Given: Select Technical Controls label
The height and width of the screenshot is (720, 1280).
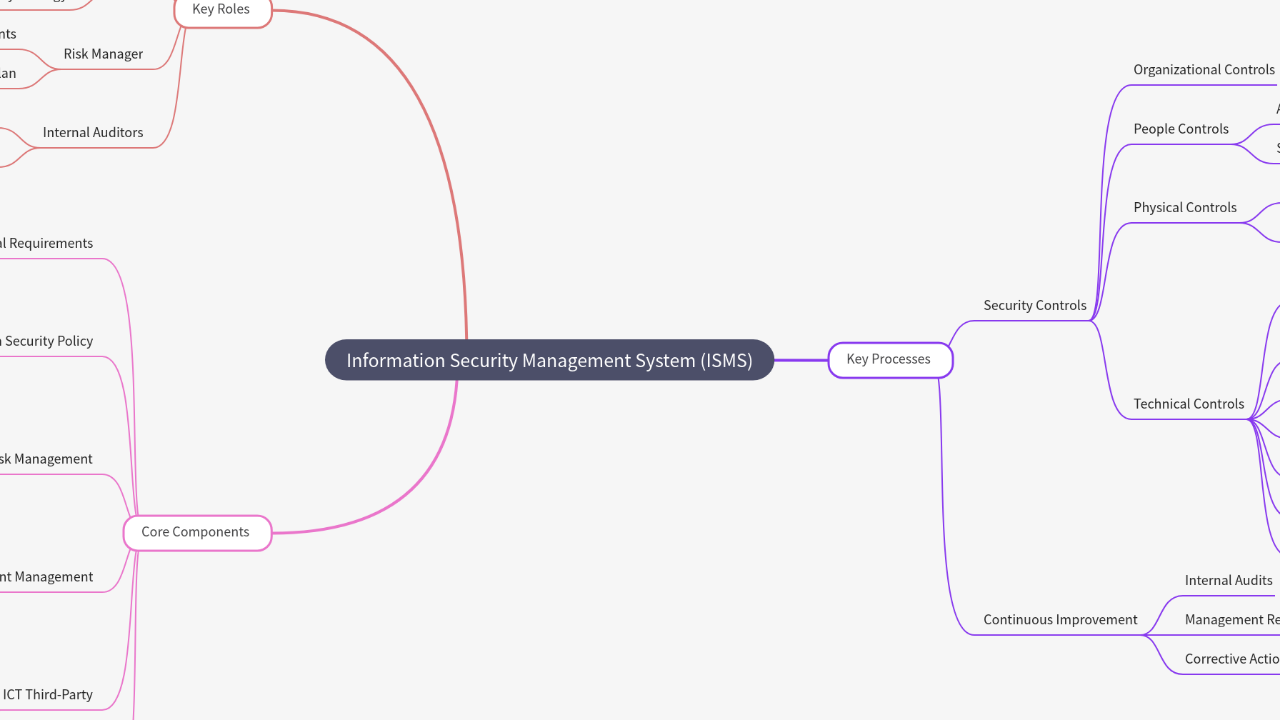Looking at the screenshot, I should [1189, 404].
